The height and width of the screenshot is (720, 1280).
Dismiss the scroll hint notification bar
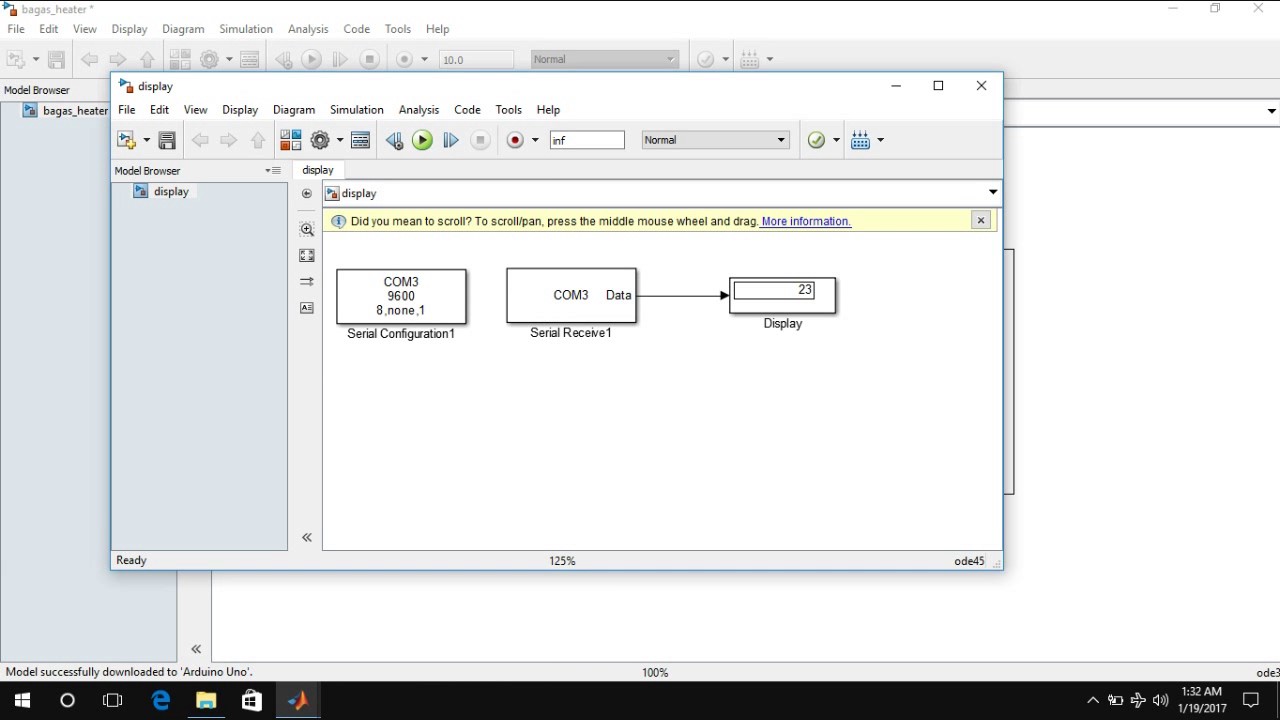981,220
